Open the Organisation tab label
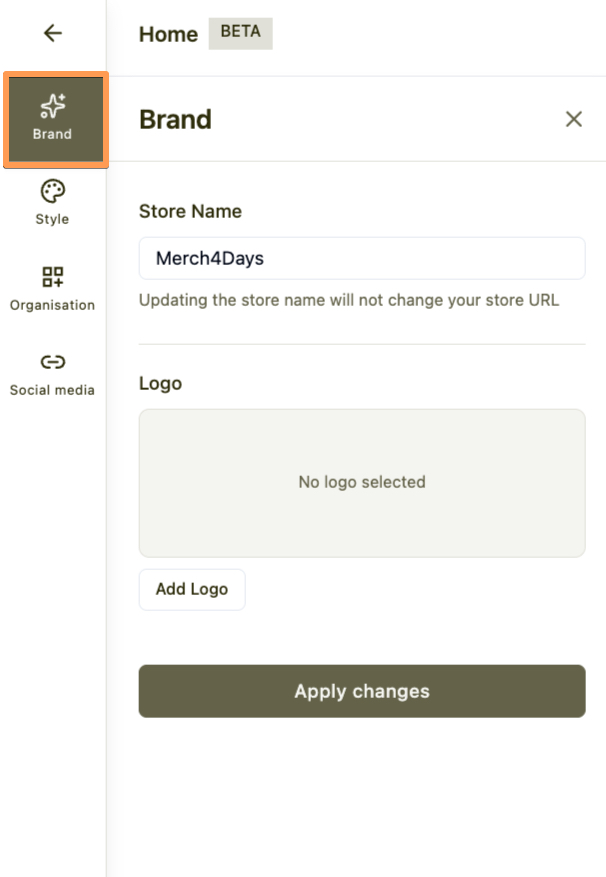The image size is (606, 877). coord(52,305)
